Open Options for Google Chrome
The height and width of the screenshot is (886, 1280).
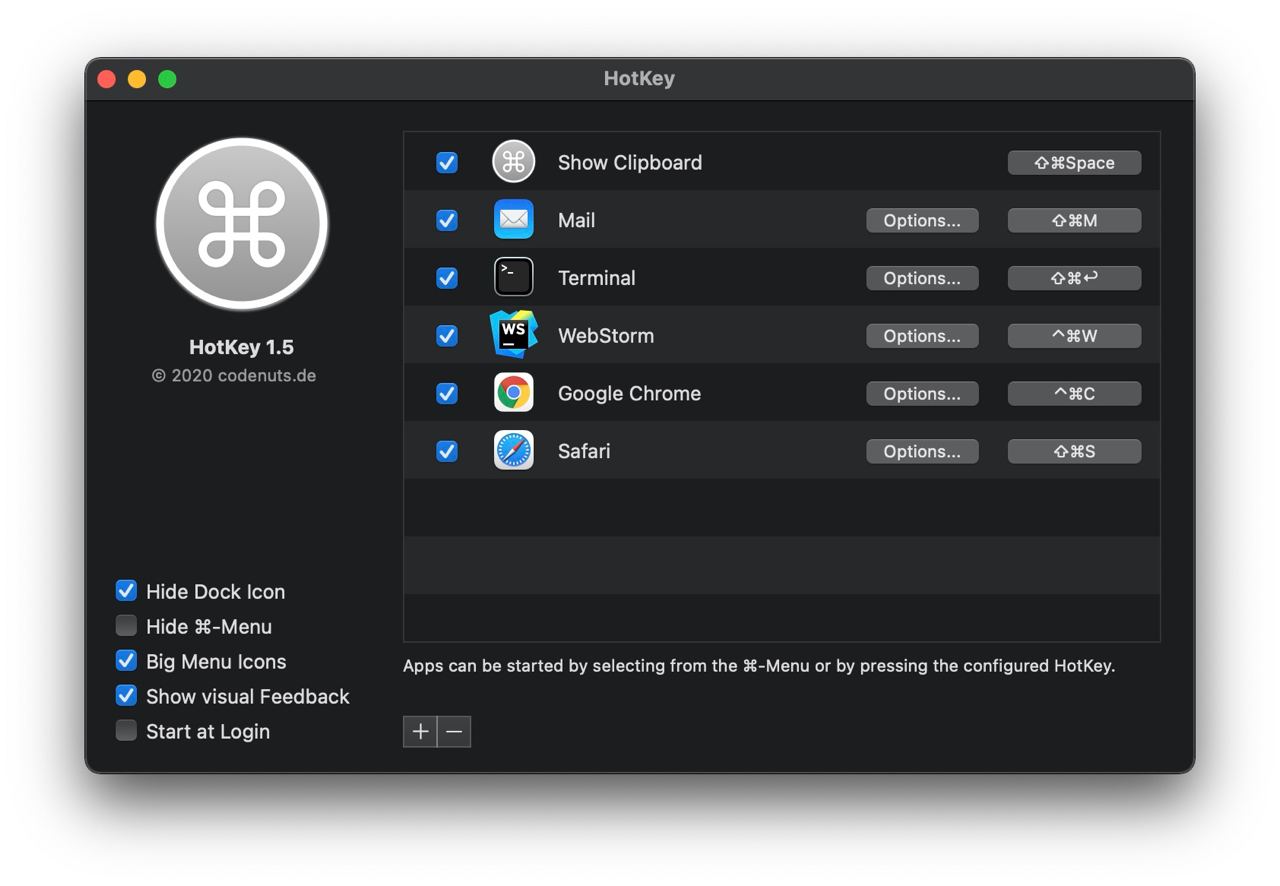coord(922,393)
